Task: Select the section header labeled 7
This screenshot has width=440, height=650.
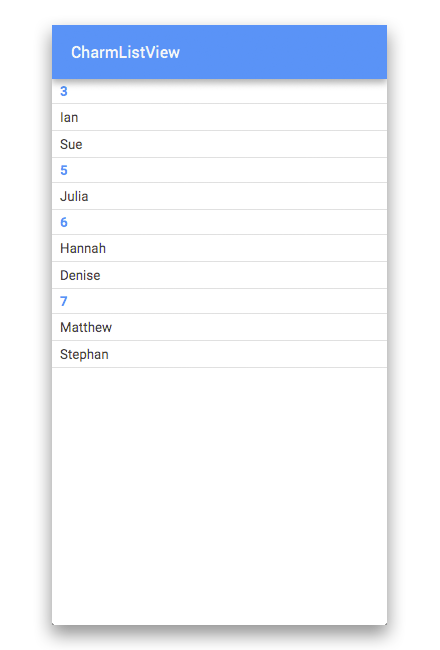Action: click(x=219, y=301)
